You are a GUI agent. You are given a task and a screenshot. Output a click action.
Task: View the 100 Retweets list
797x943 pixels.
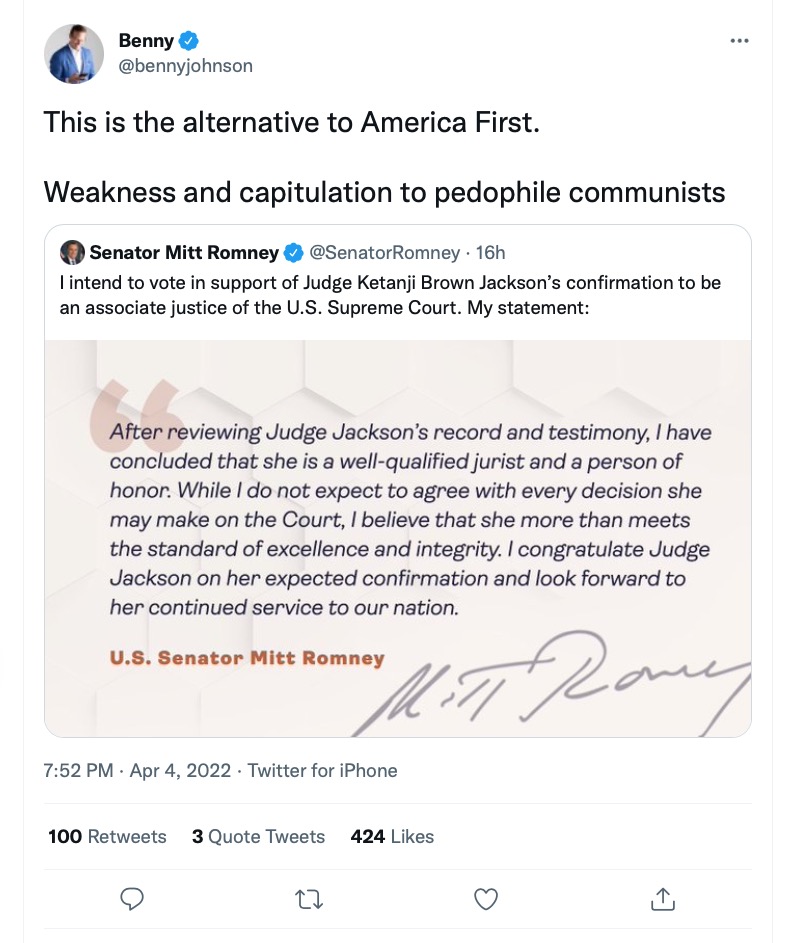click(x=107, y=836)
